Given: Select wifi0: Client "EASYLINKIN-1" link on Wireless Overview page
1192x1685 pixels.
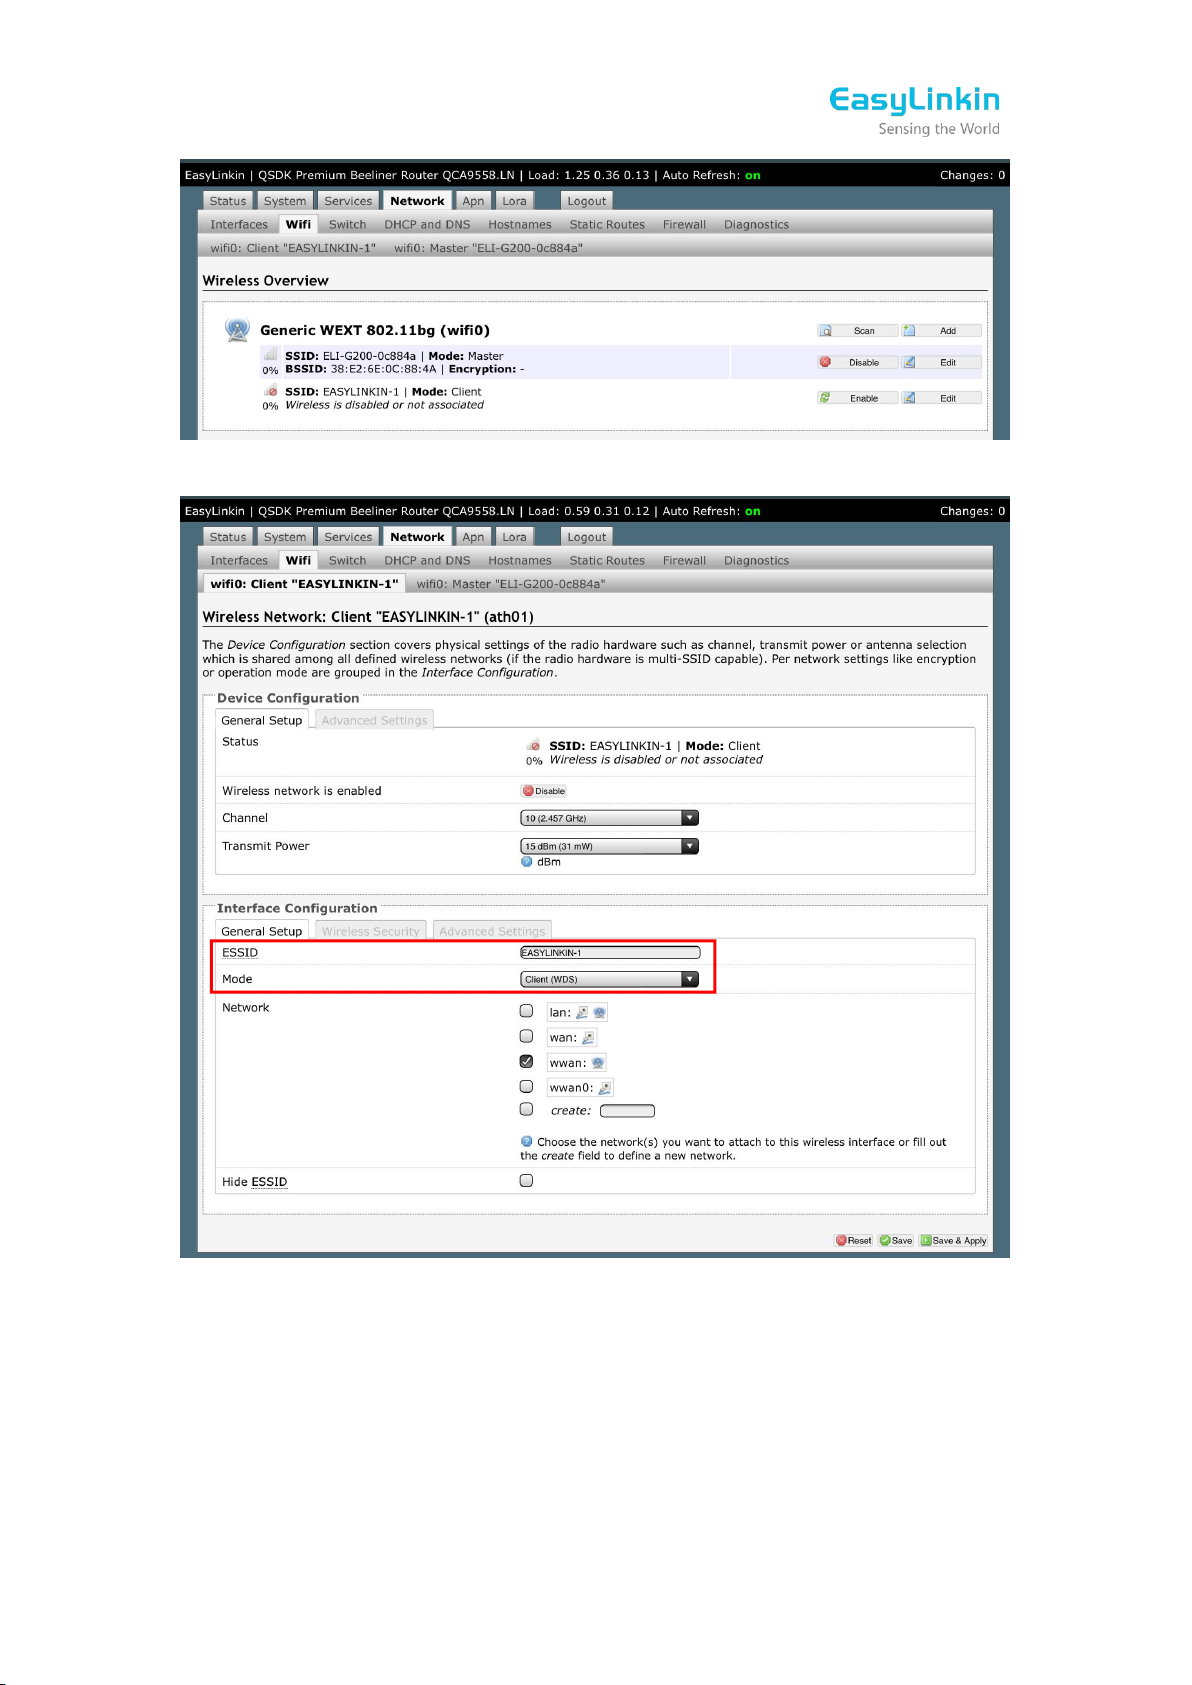Looking at the screenshot, I should 293,248.
